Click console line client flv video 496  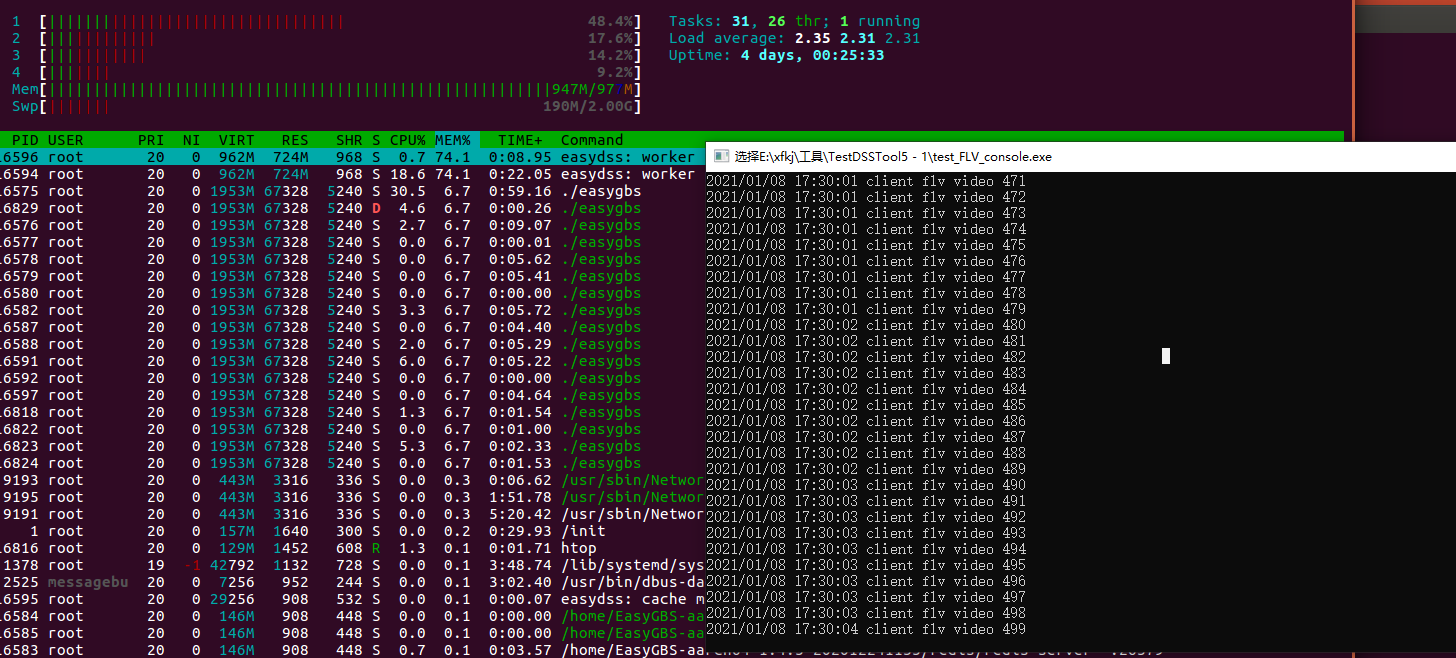(x=866, y=582)
